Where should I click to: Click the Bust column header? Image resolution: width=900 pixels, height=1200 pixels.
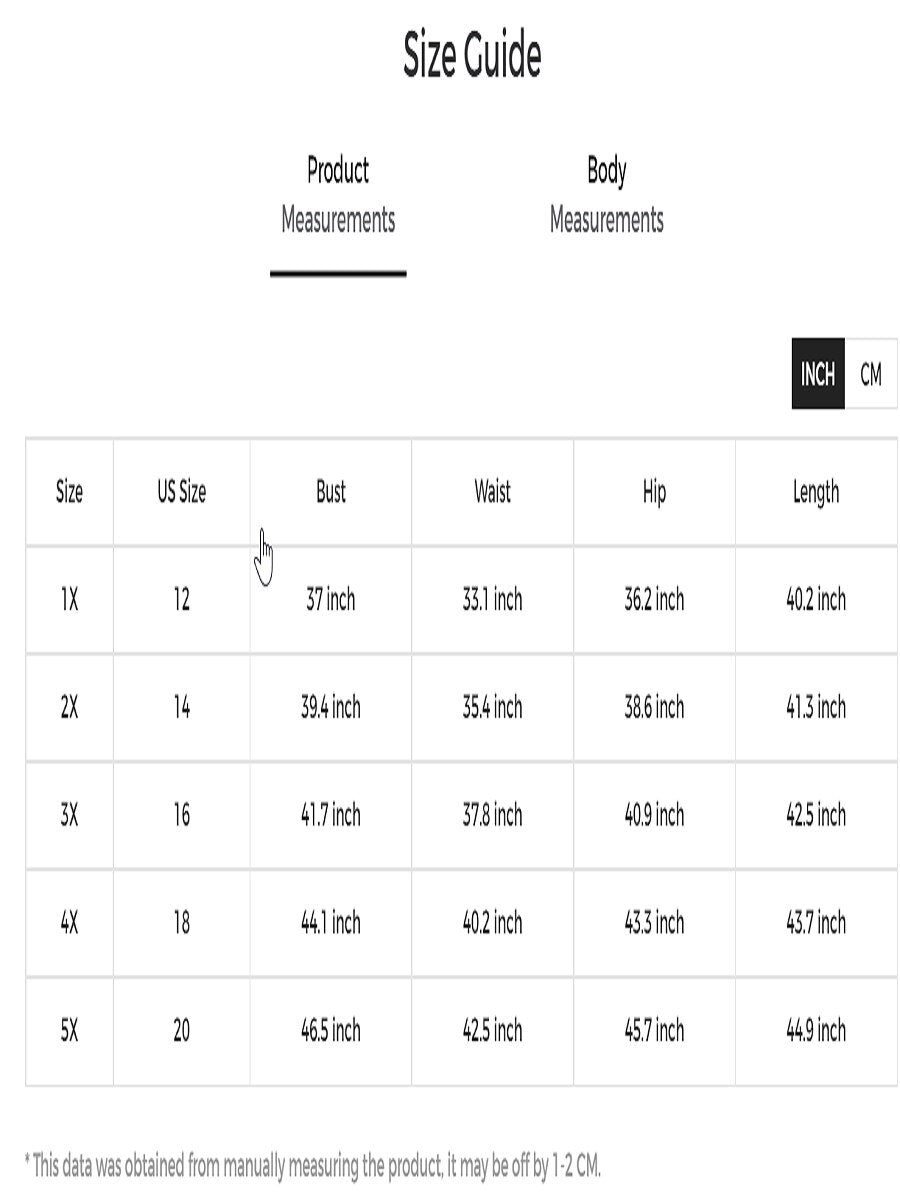tap(331, 492)
